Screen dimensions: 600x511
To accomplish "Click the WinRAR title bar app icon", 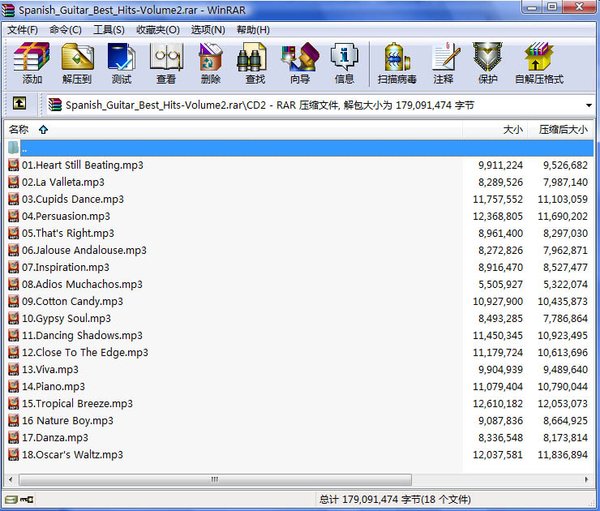I will (8, 10).
